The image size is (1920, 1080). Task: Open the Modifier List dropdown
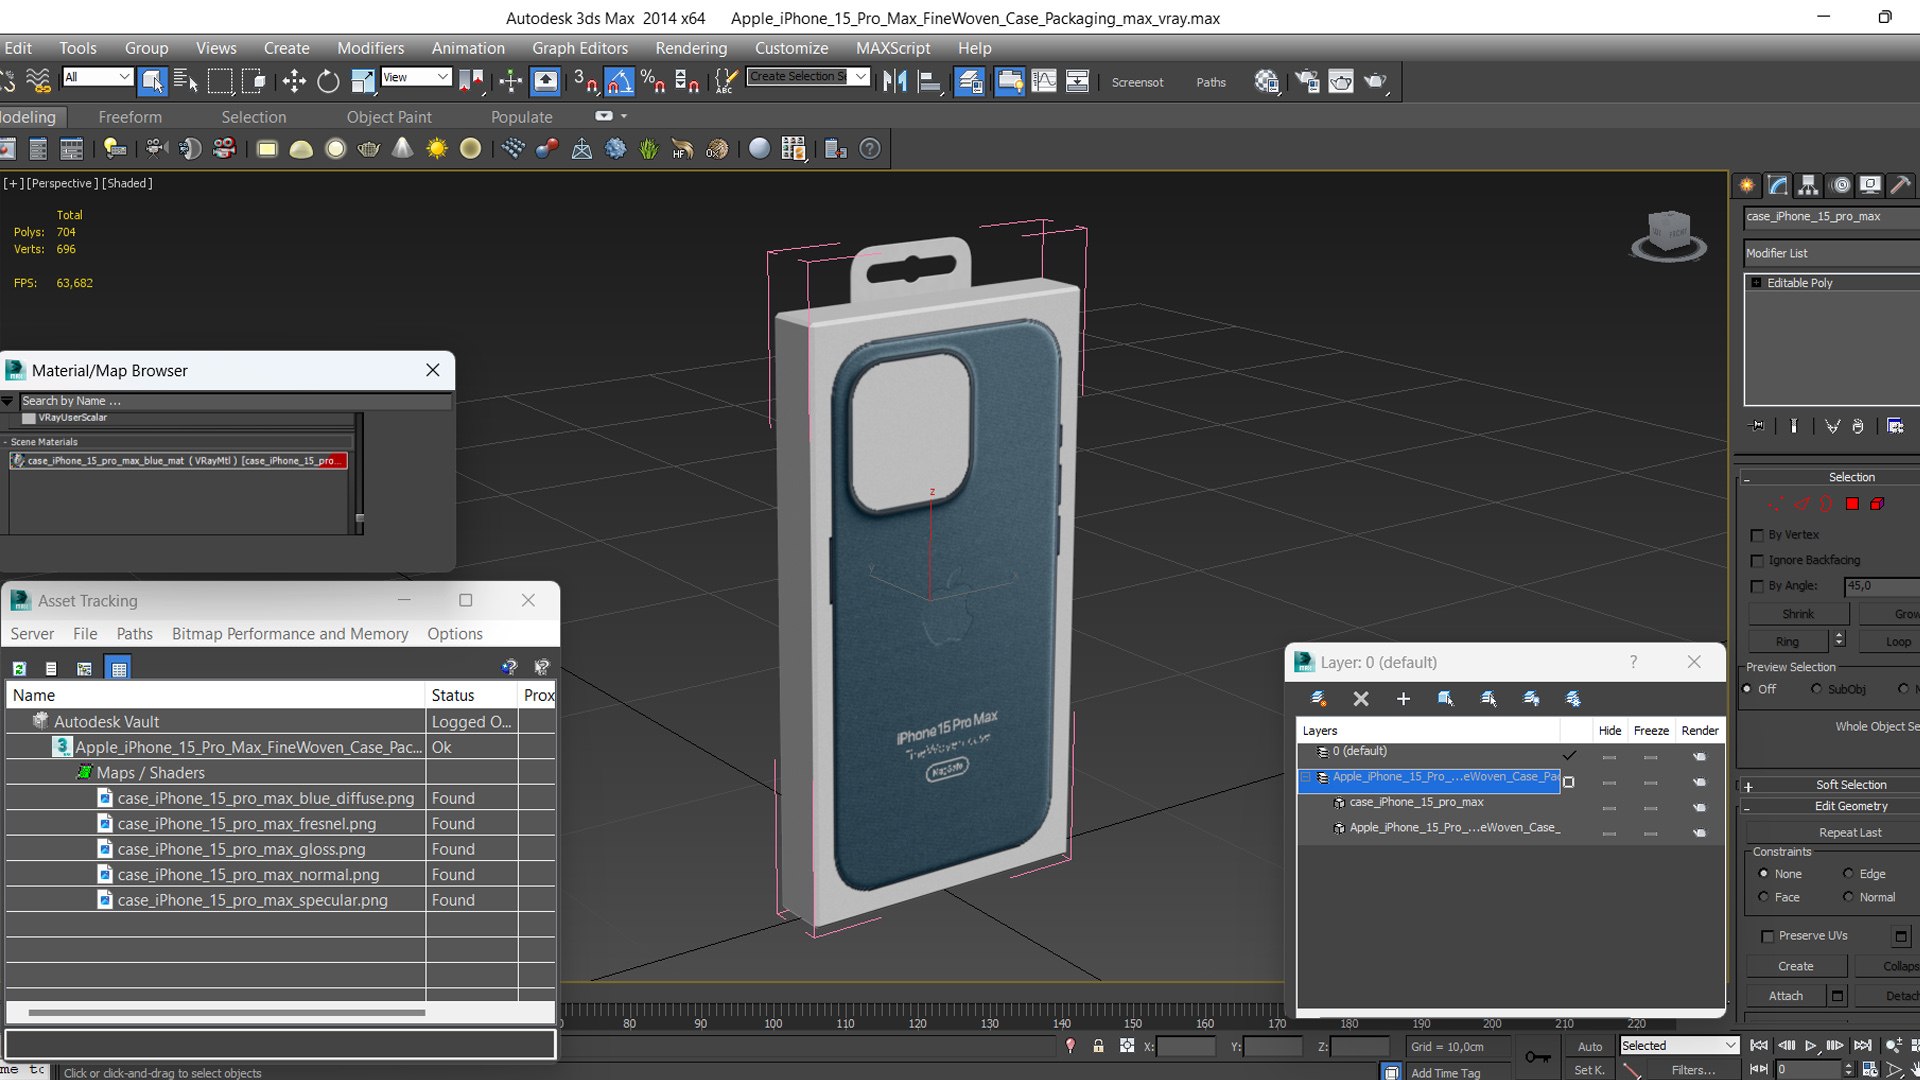pos(1830,253)
